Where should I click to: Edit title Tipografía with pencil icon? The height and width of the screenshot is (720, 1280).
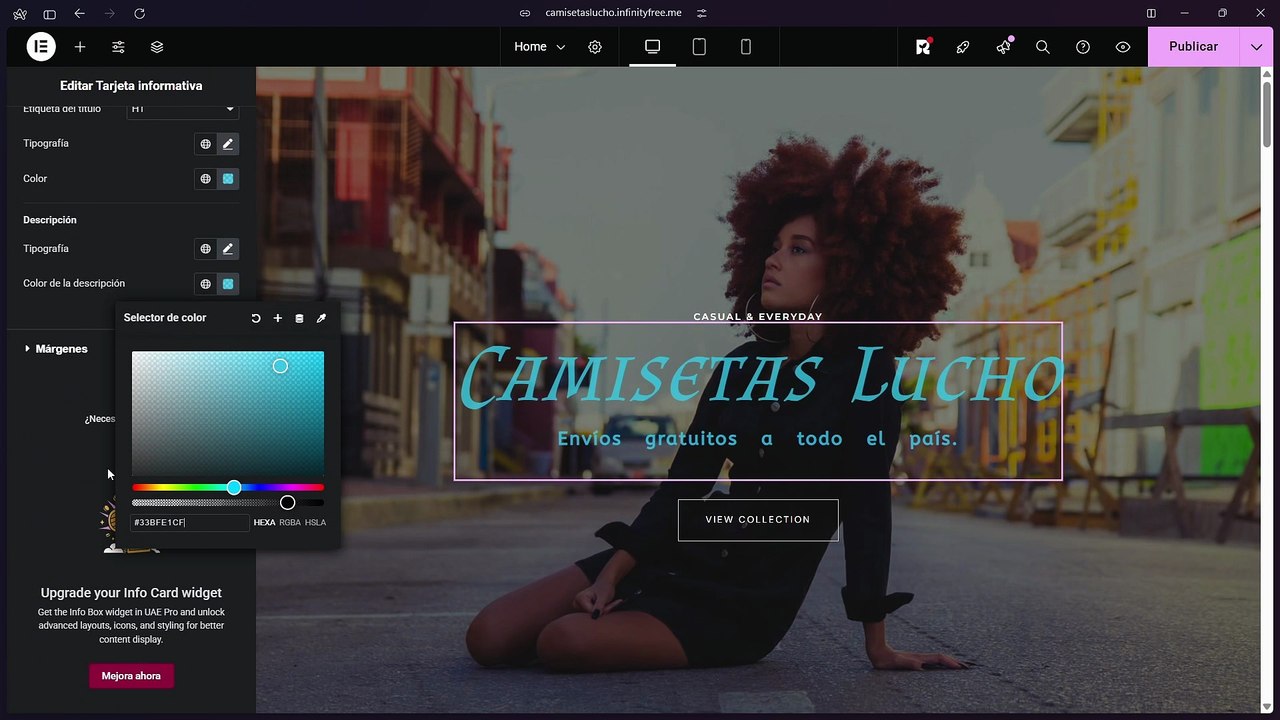tap(228, 144)
